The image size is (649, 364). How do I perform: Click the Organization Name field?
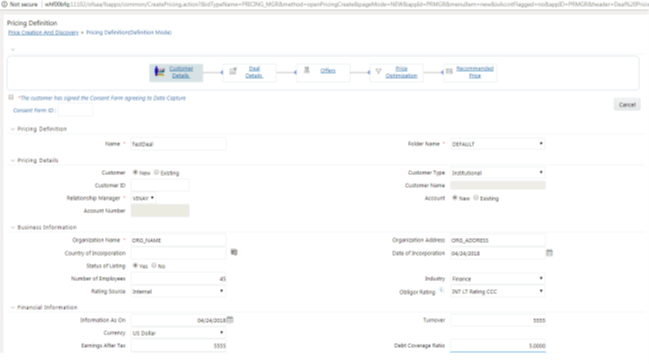point(178,240)
